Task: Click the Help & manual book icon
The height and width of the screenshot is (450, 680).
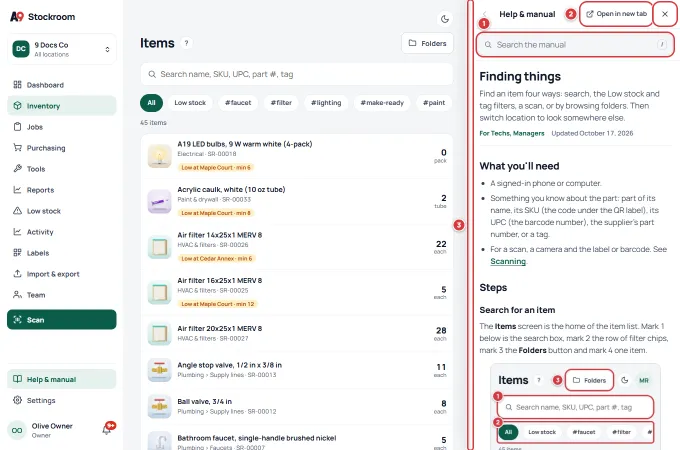Action: (x=17, y=379)
